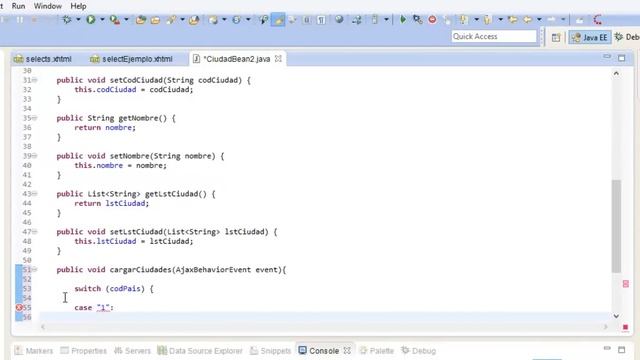Click the Next Annotation yellow icon
The image size is (640, 360).
point(464,19)
